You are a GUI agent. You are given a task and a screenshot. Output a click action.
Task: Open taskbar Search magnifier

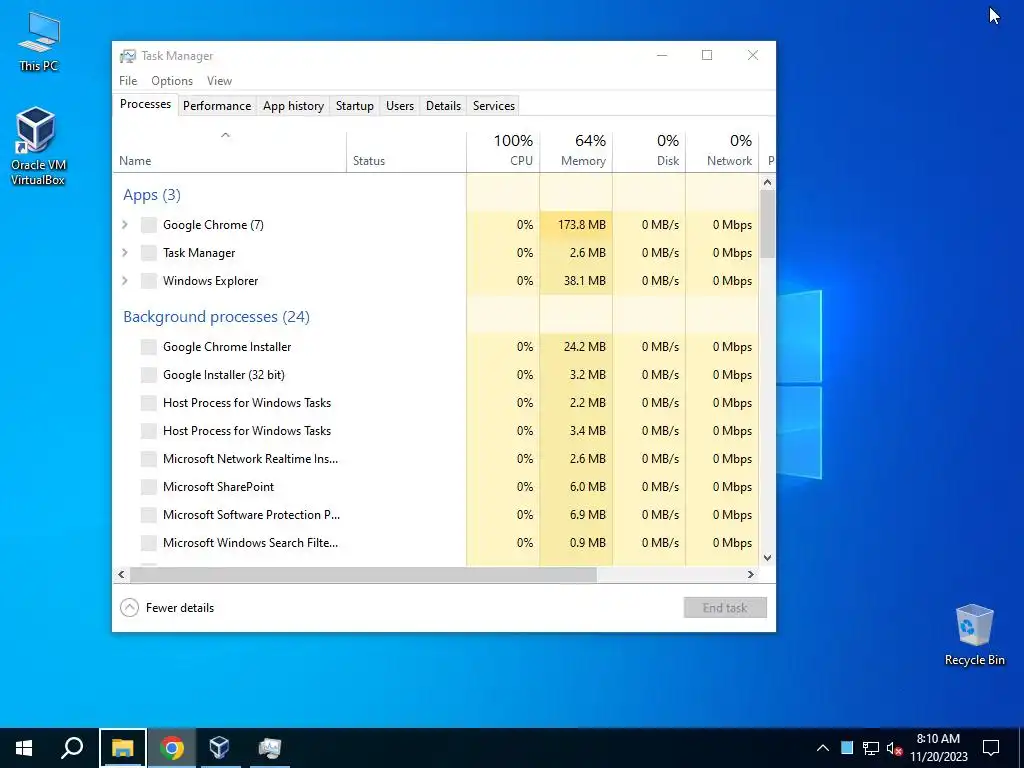point(72,748)
